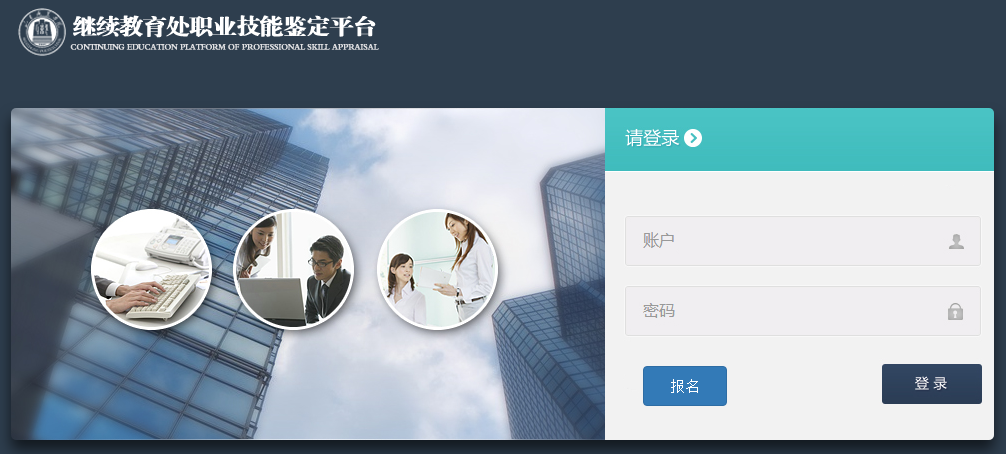Viewport: 1006px width, 454px height.
Task: Click the teal login header bar
Action: (x=799, y=139)
